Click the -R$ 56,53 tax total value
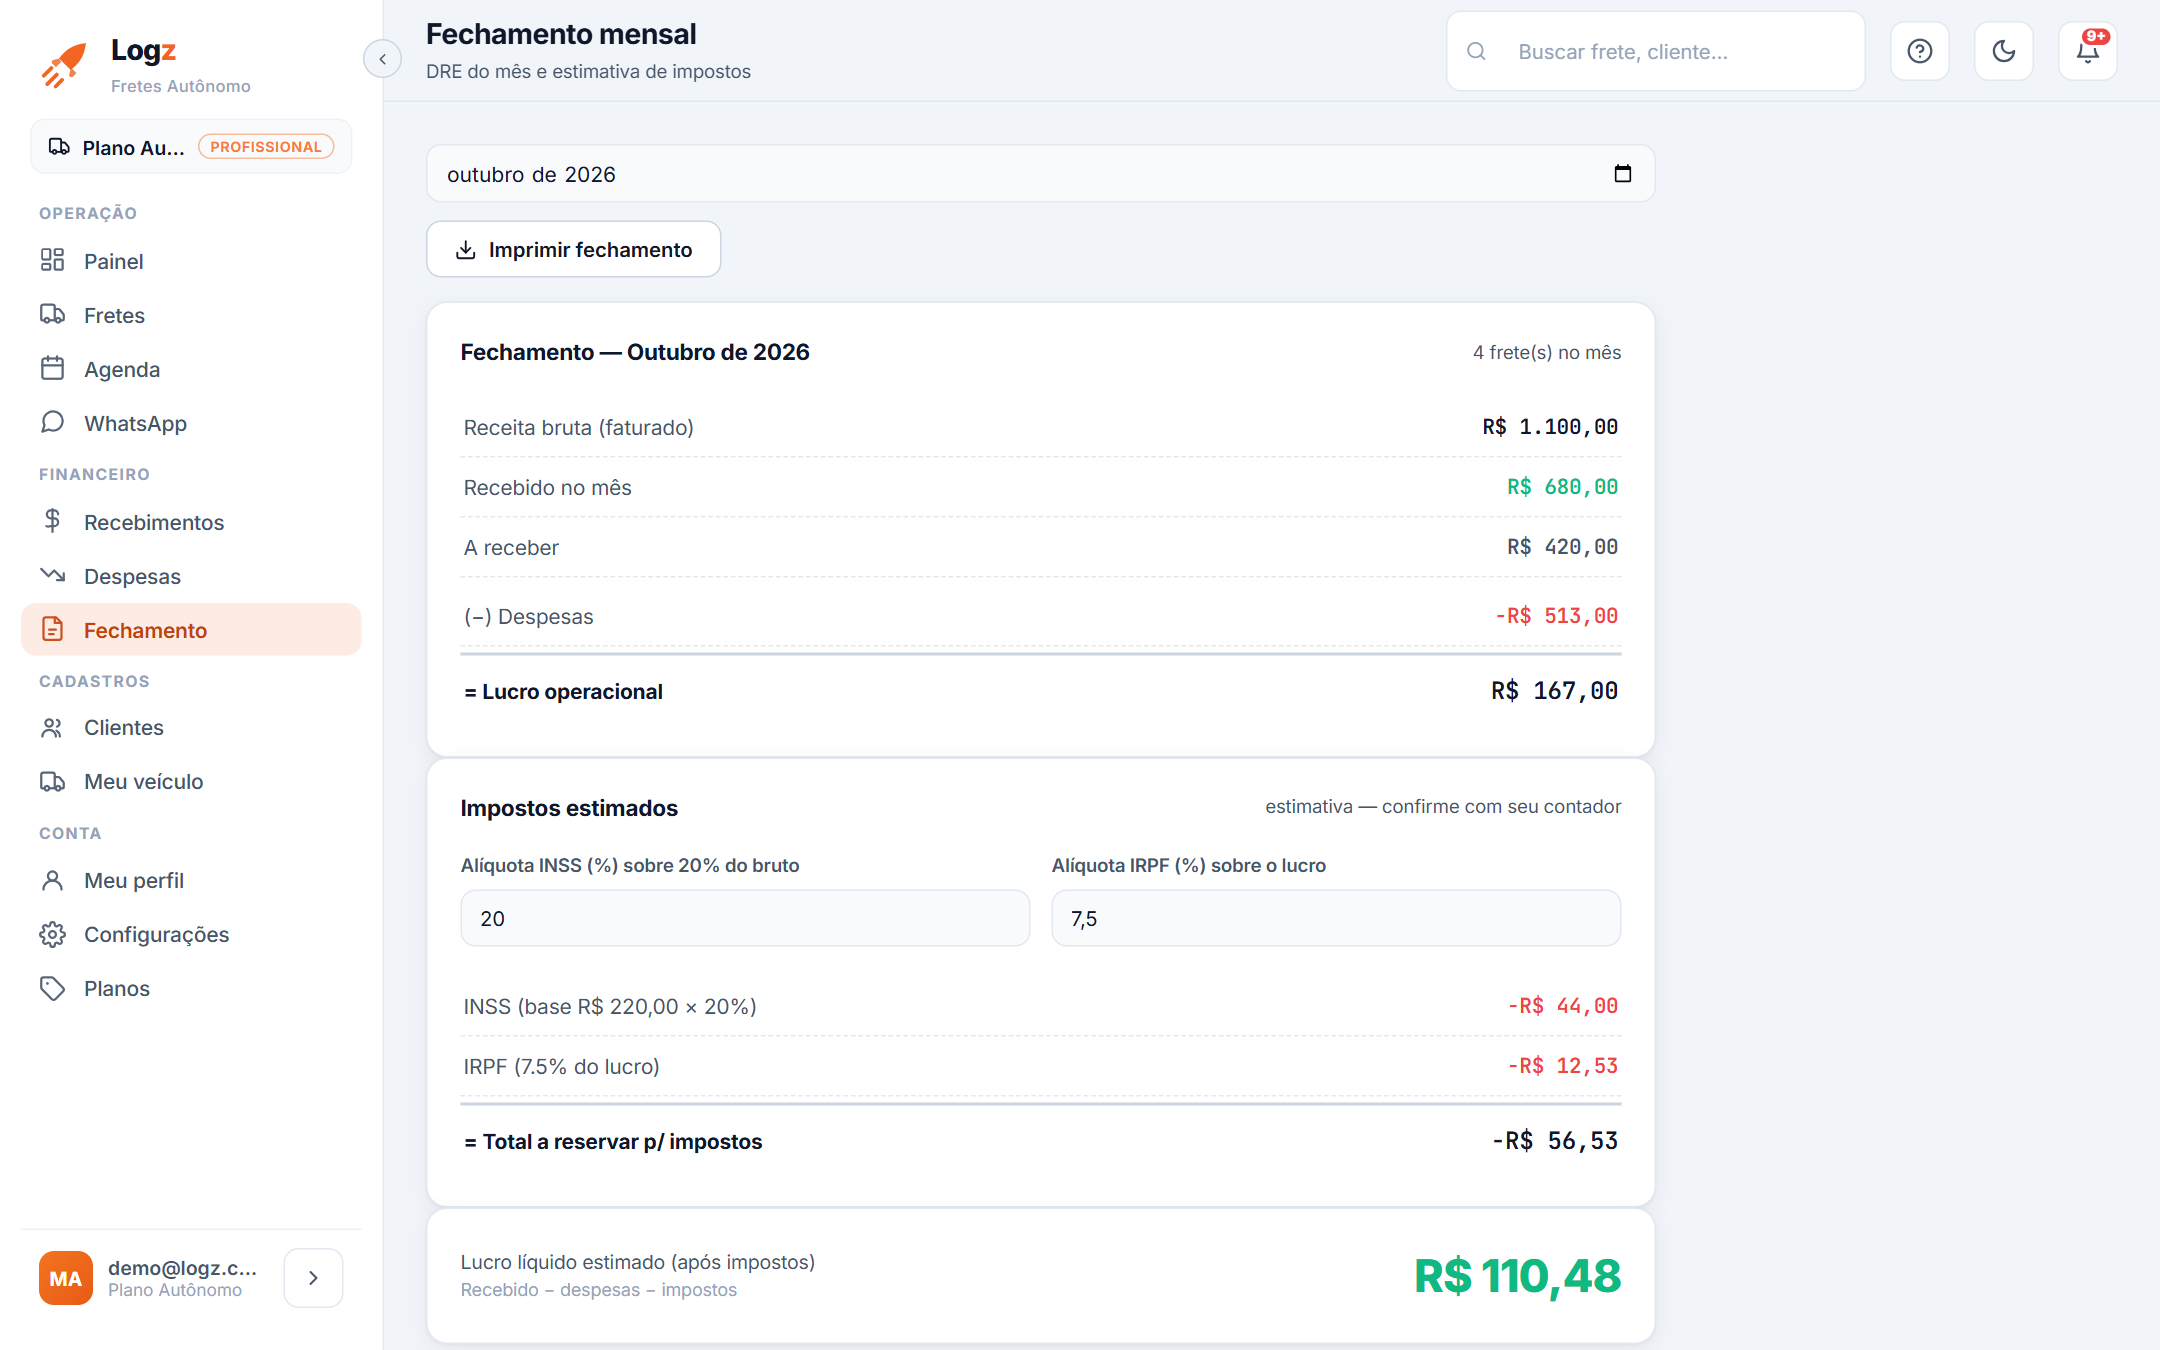This screenshot has width=2160, height=1350. click(1554, 1141)
